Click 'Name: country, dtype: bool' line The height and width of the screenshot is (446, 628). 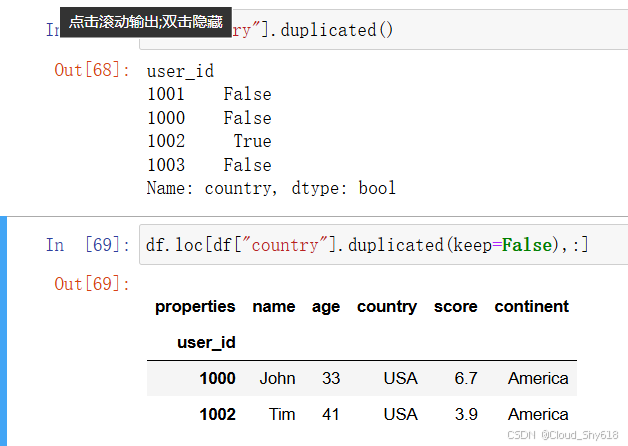point(271,188)
